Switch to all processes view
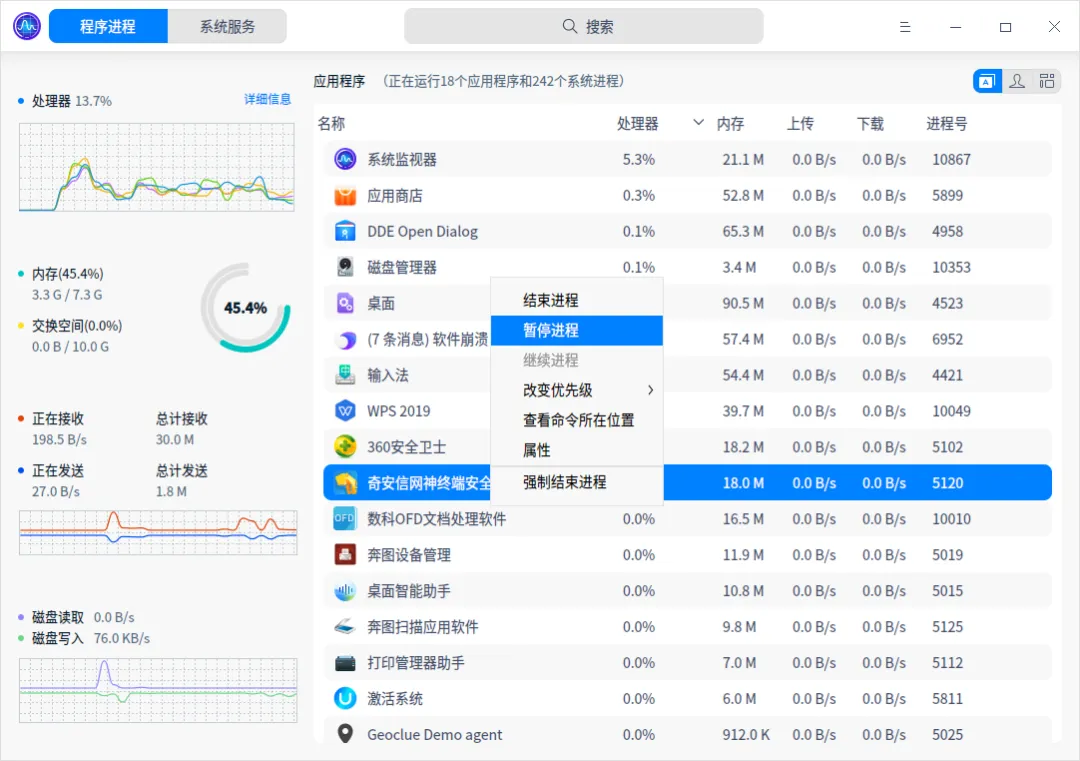1080x761 pixels. (1046, 81)
